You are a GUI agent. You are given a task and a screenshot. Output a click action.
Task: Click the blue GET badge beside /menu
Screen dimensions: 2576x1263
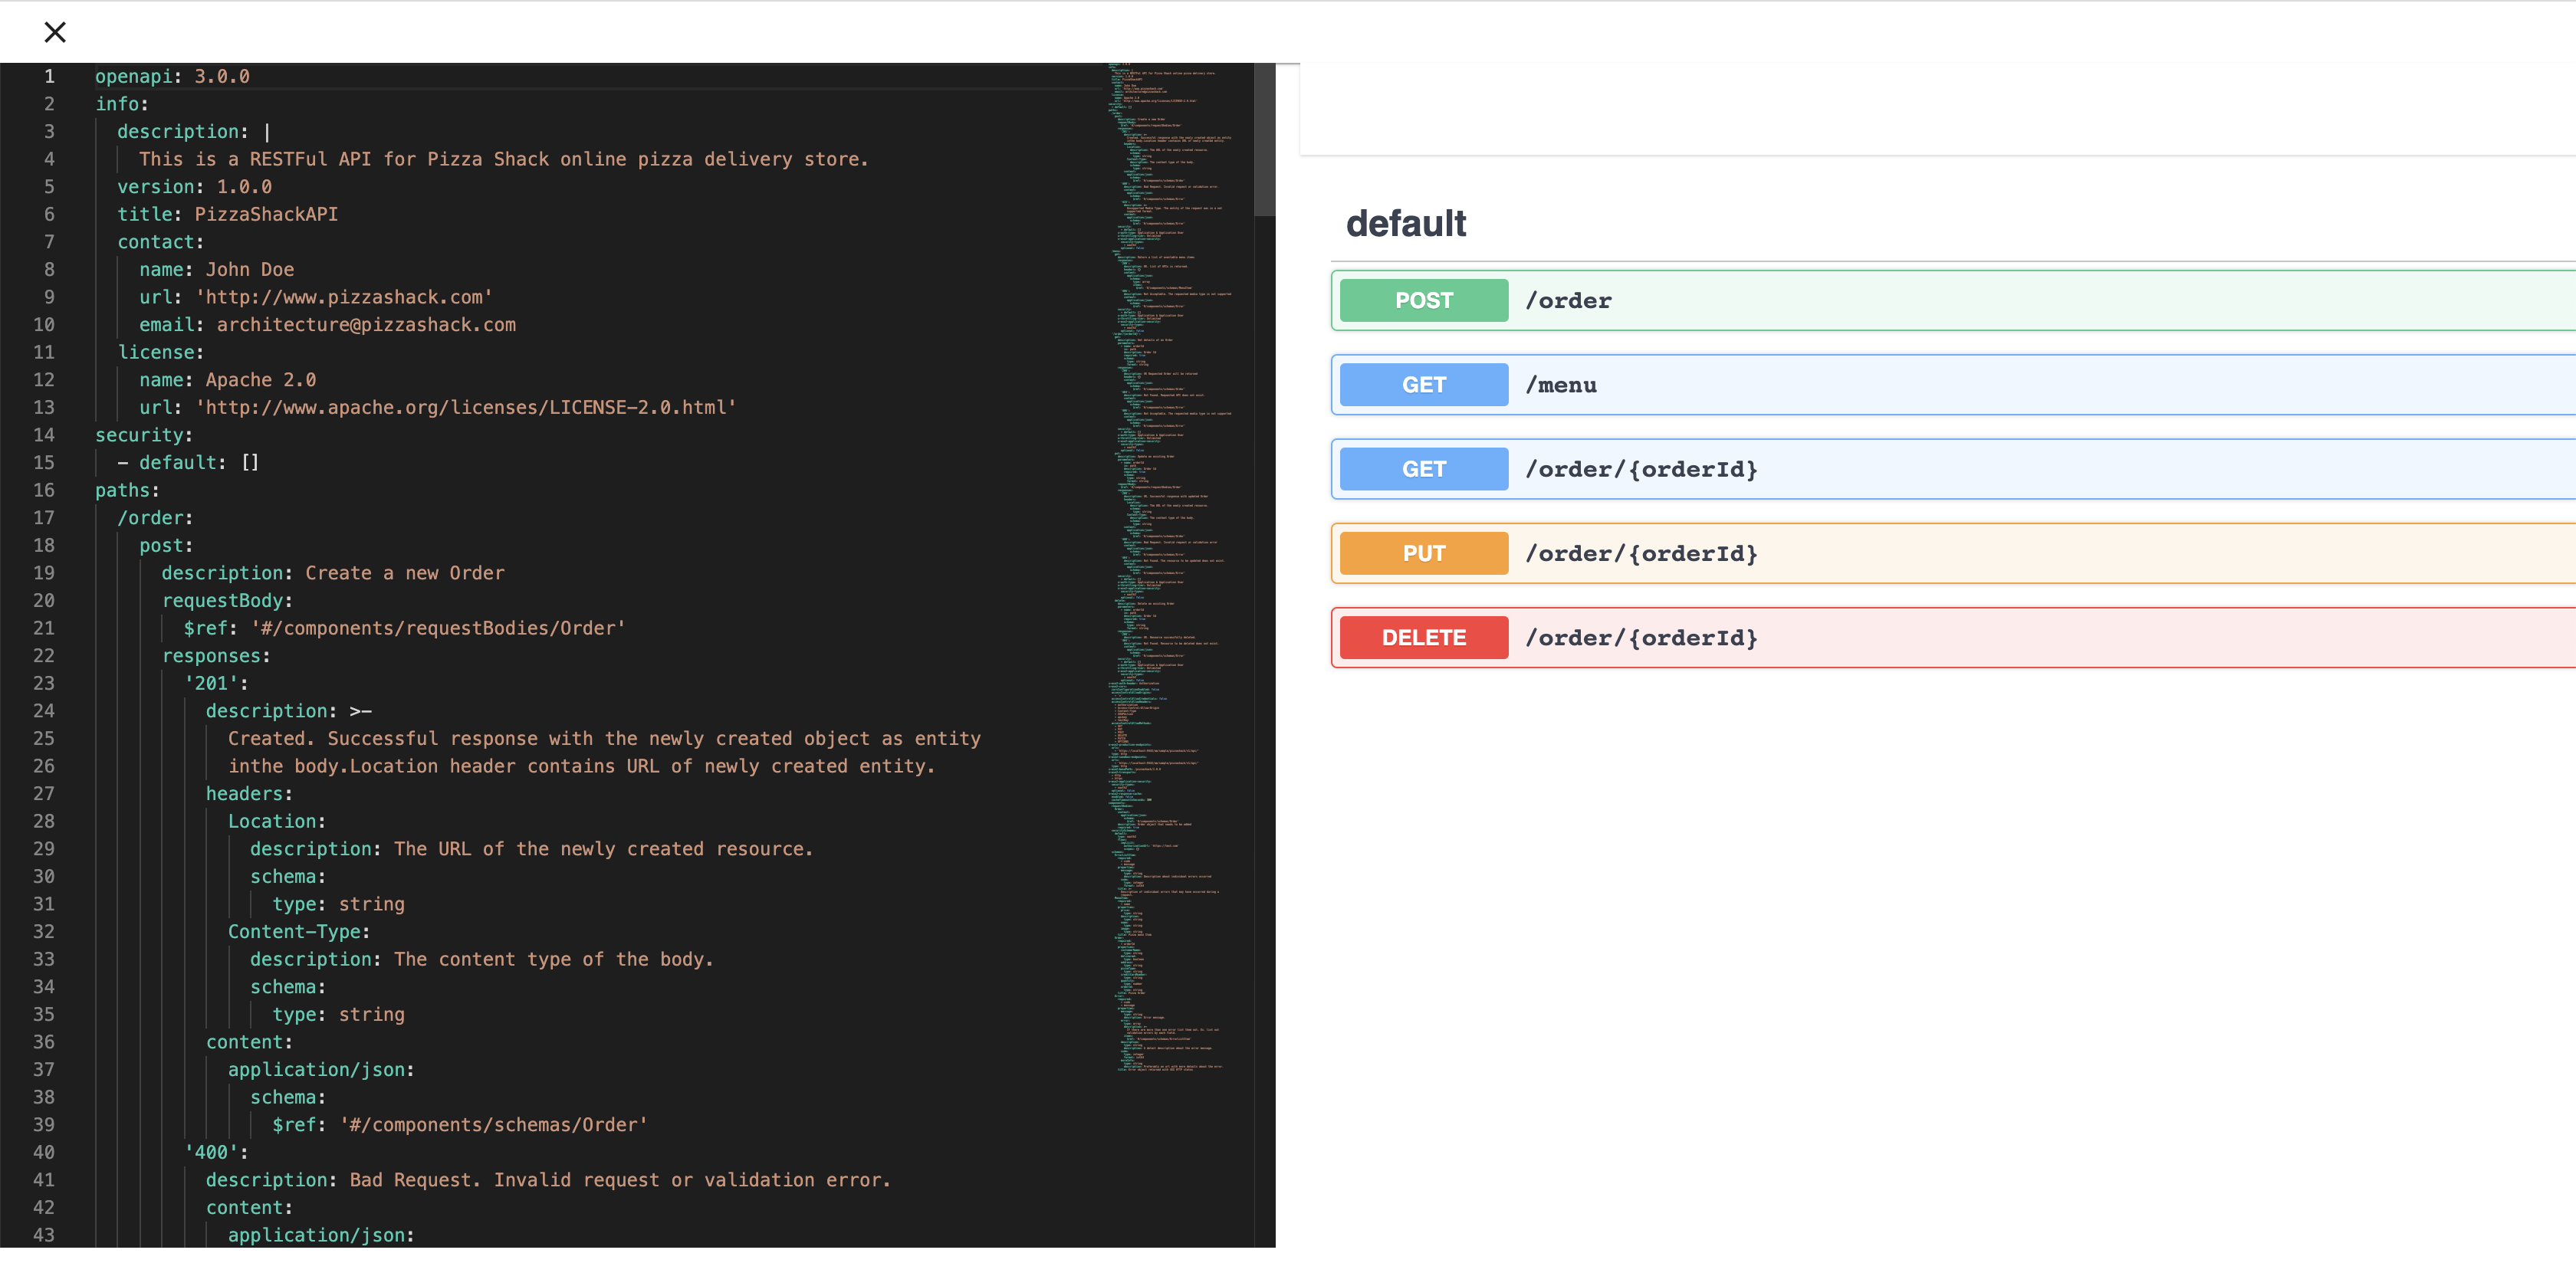pos(1422,385)
